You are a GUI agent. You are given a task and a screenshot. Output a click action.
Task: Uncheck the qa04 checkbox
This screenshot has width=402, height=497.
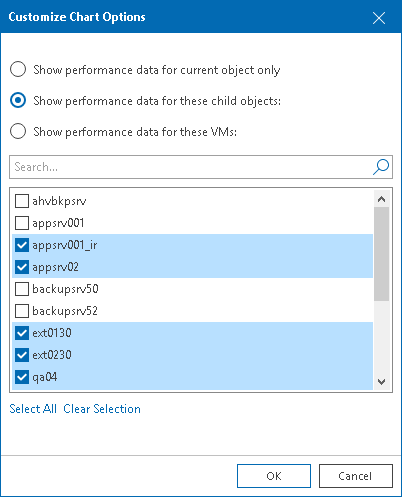(x=22, y=377)
